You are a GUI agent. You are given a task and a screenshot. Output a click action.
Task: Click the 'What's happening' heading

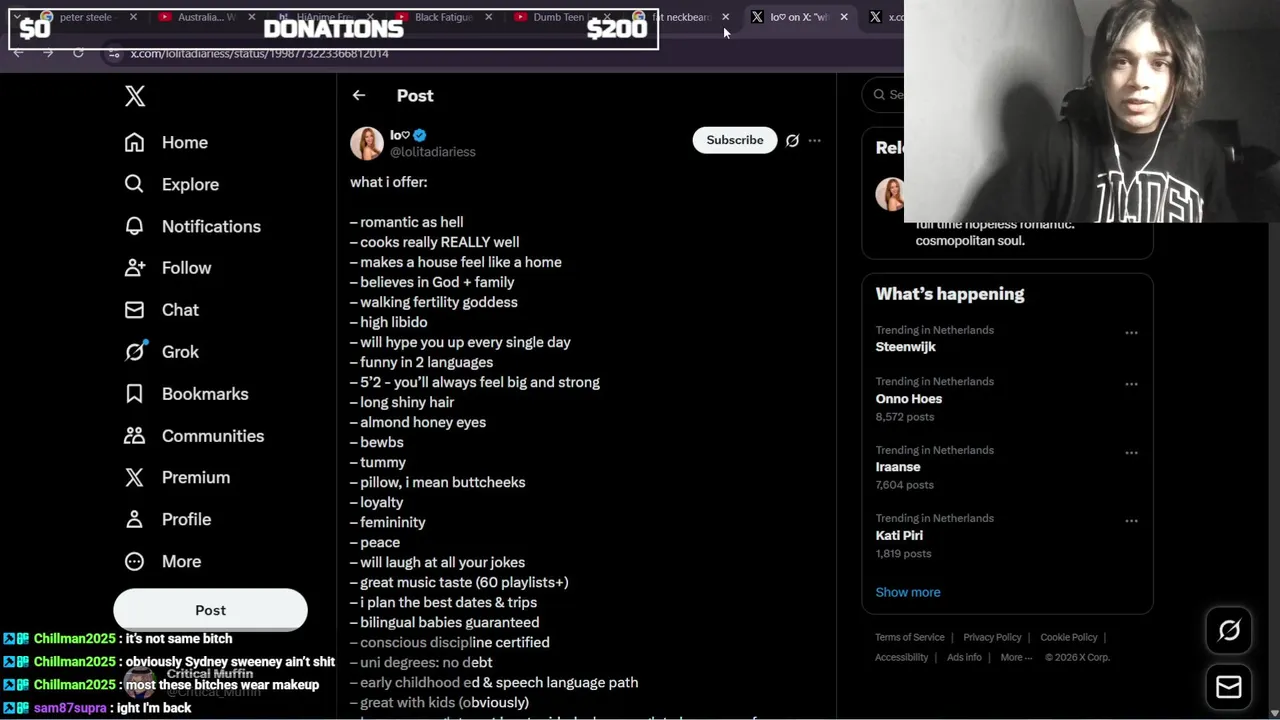click(x=950, y=294)
